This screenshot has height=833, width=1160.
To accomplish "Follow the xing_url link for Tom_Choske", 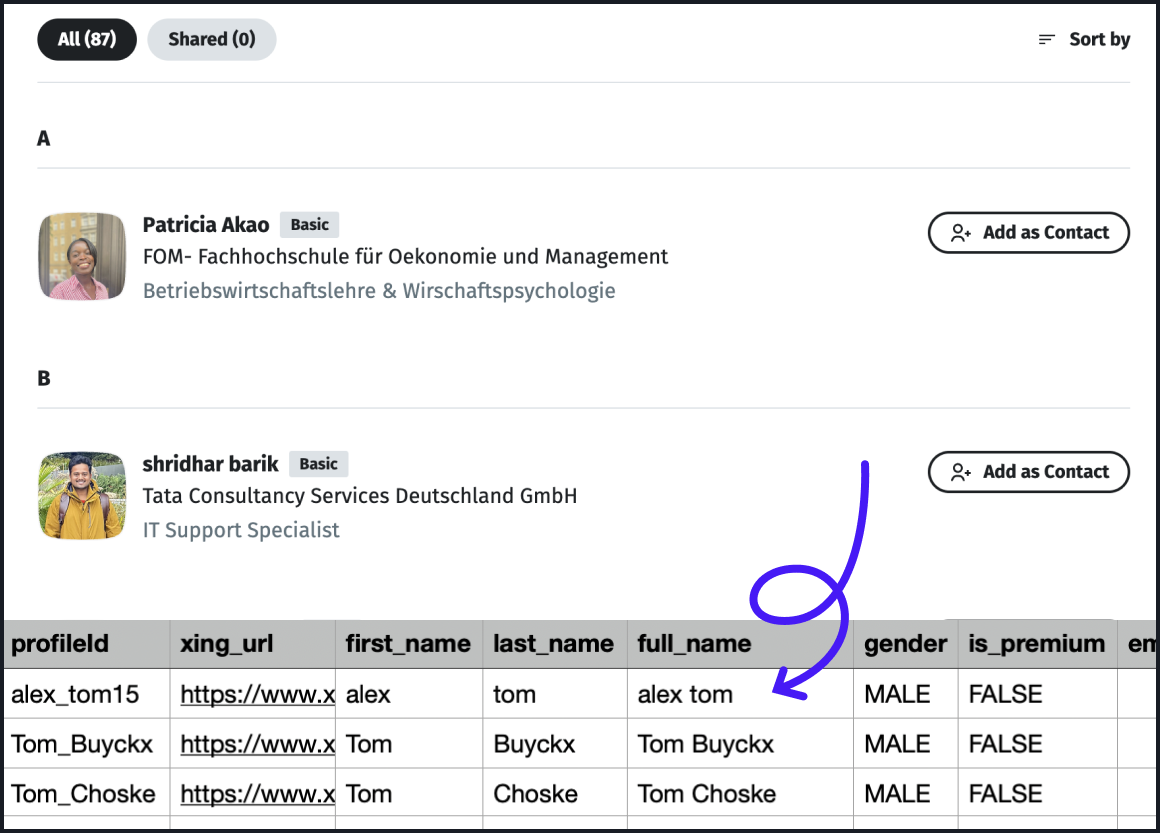I will [257, 794].
